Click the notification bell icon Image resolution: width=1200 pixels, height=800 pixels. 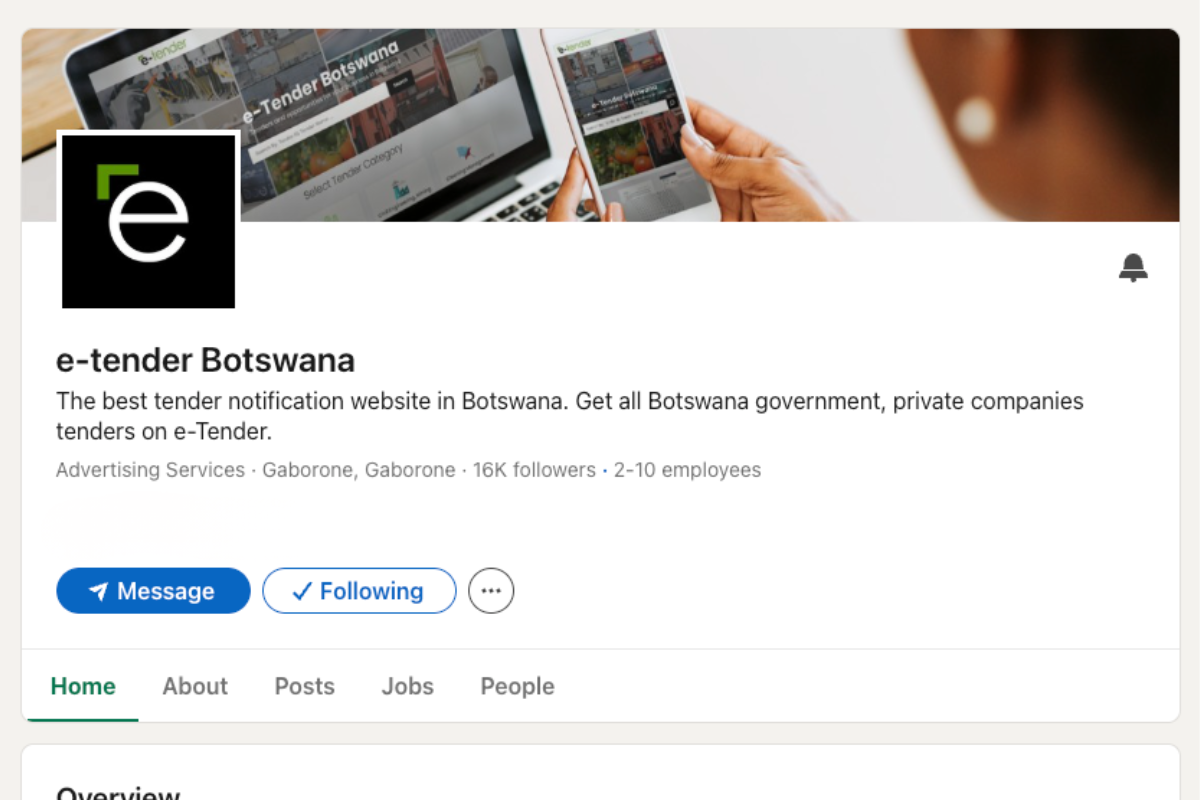tap(1133, 268)
